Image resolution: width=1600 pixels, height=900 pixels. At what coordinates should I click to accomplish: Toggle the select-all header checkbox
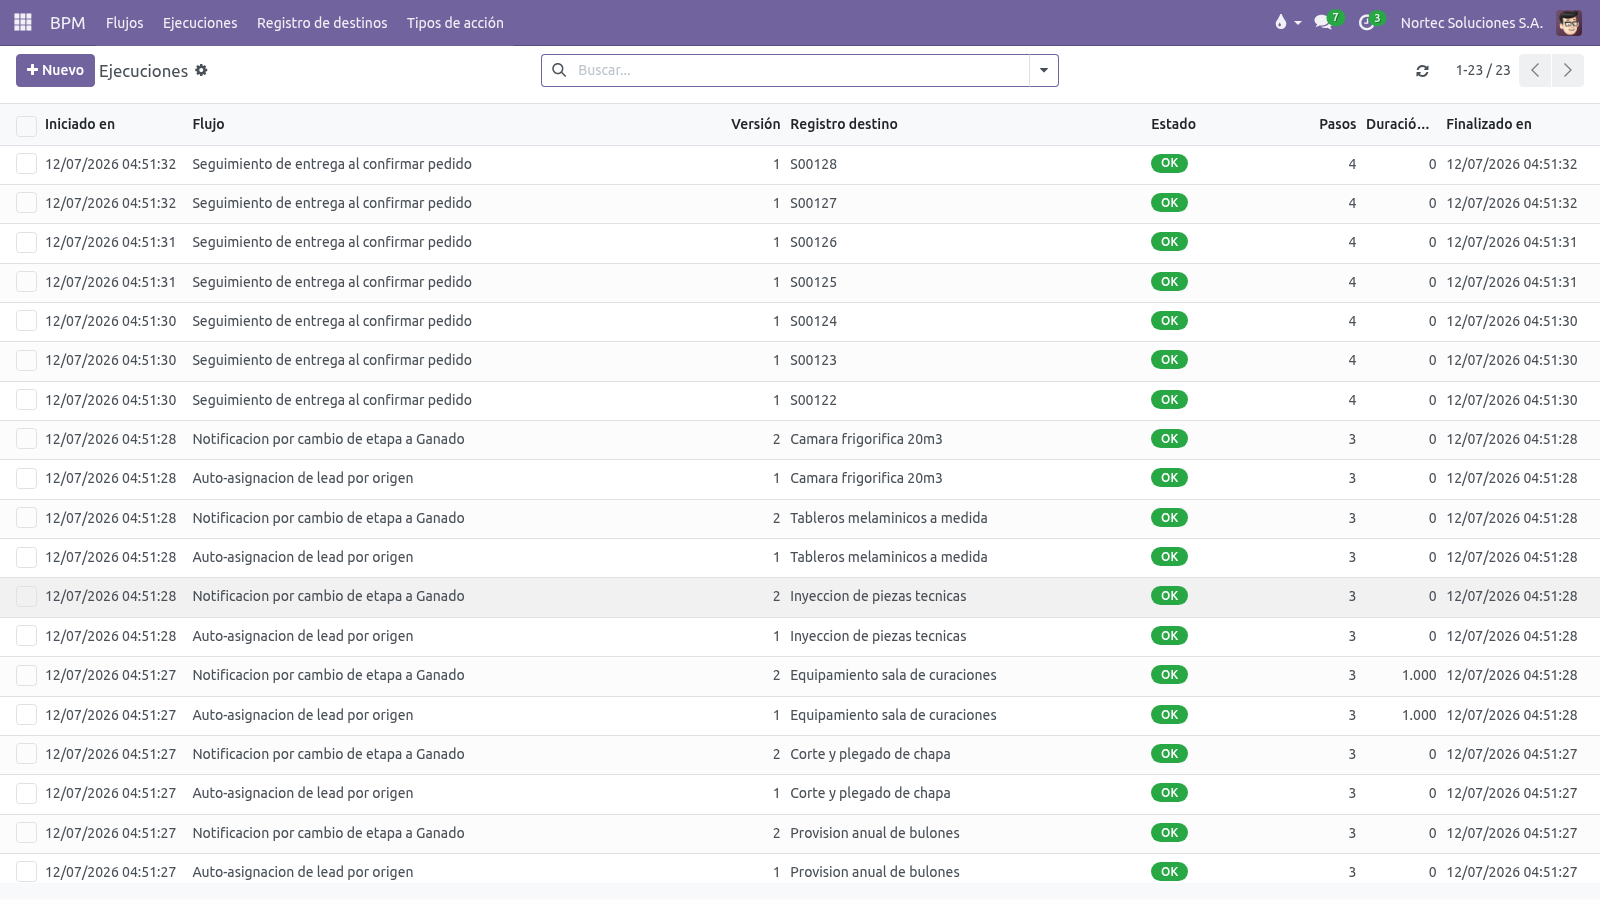tap(26, 125)
